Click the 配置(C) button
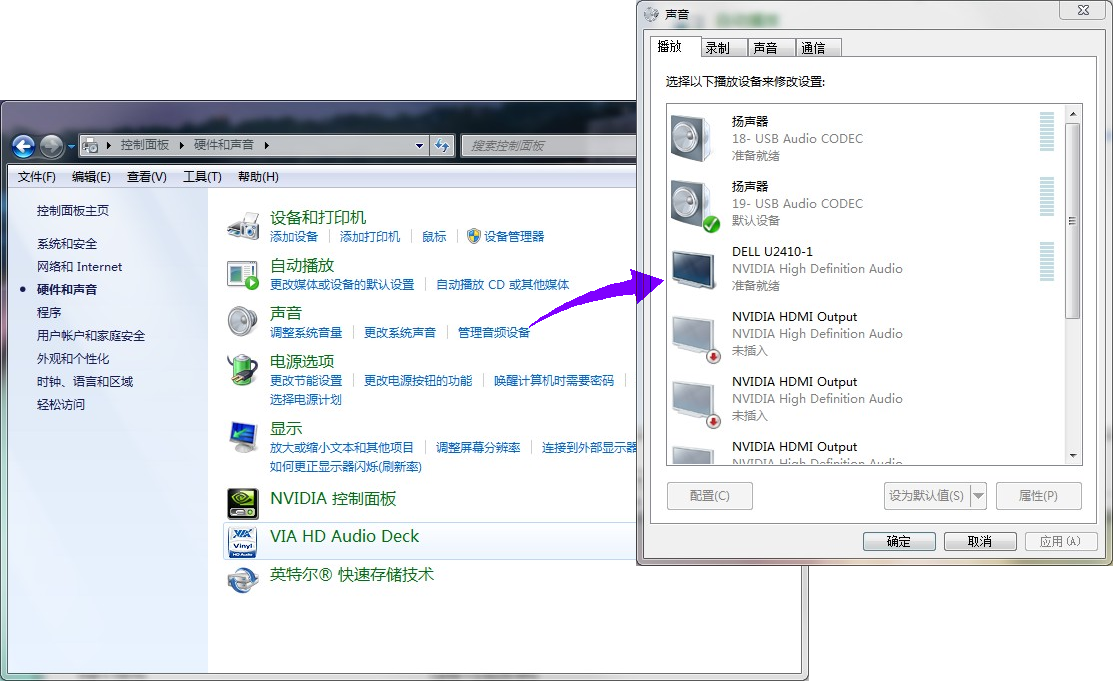Viewport: 1113px width, 681px height. coord(710,496)
